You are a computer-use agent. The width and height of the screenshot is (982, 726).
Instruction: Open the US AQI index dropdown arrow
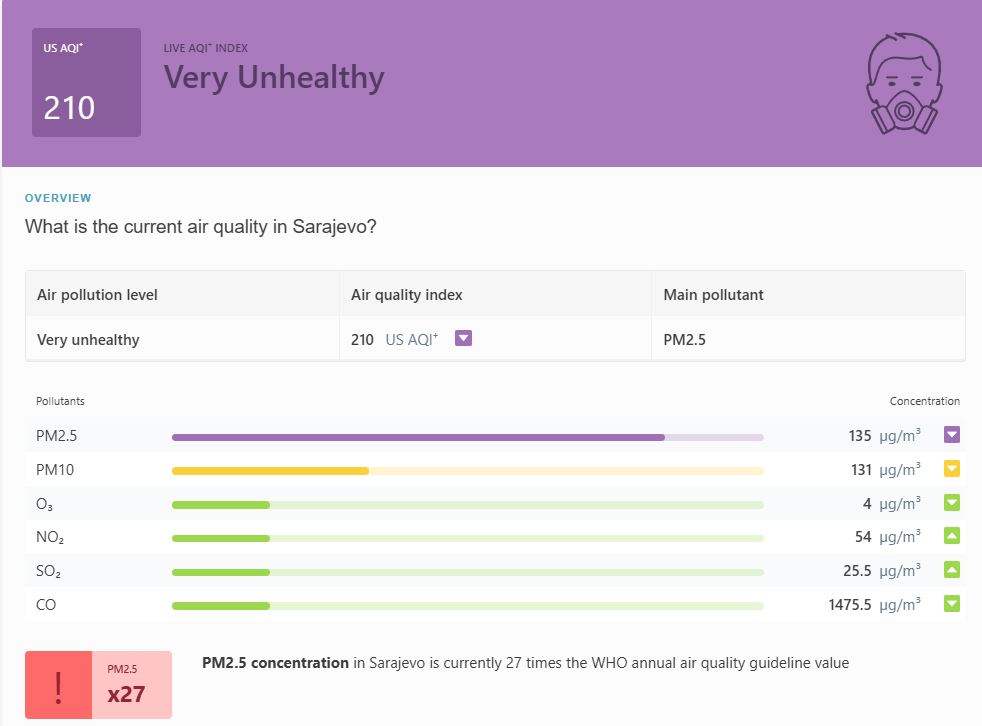(463, 339)
